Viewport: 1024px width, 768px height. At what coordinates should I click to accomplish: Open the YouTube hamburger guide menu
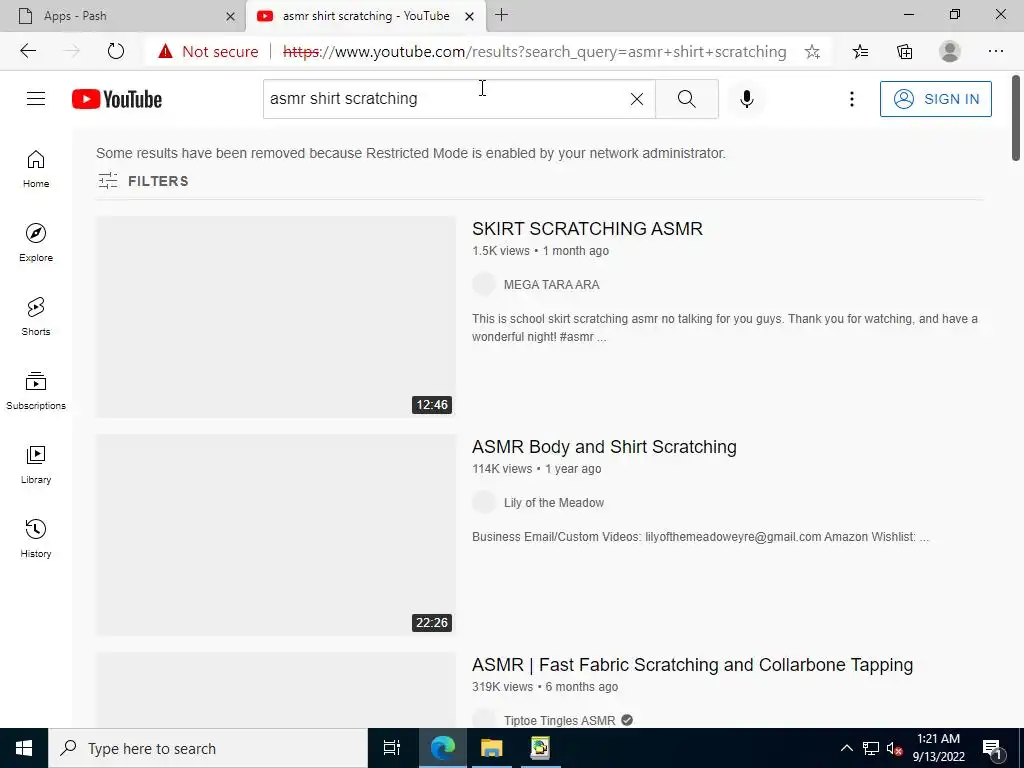tap(36, 99)
